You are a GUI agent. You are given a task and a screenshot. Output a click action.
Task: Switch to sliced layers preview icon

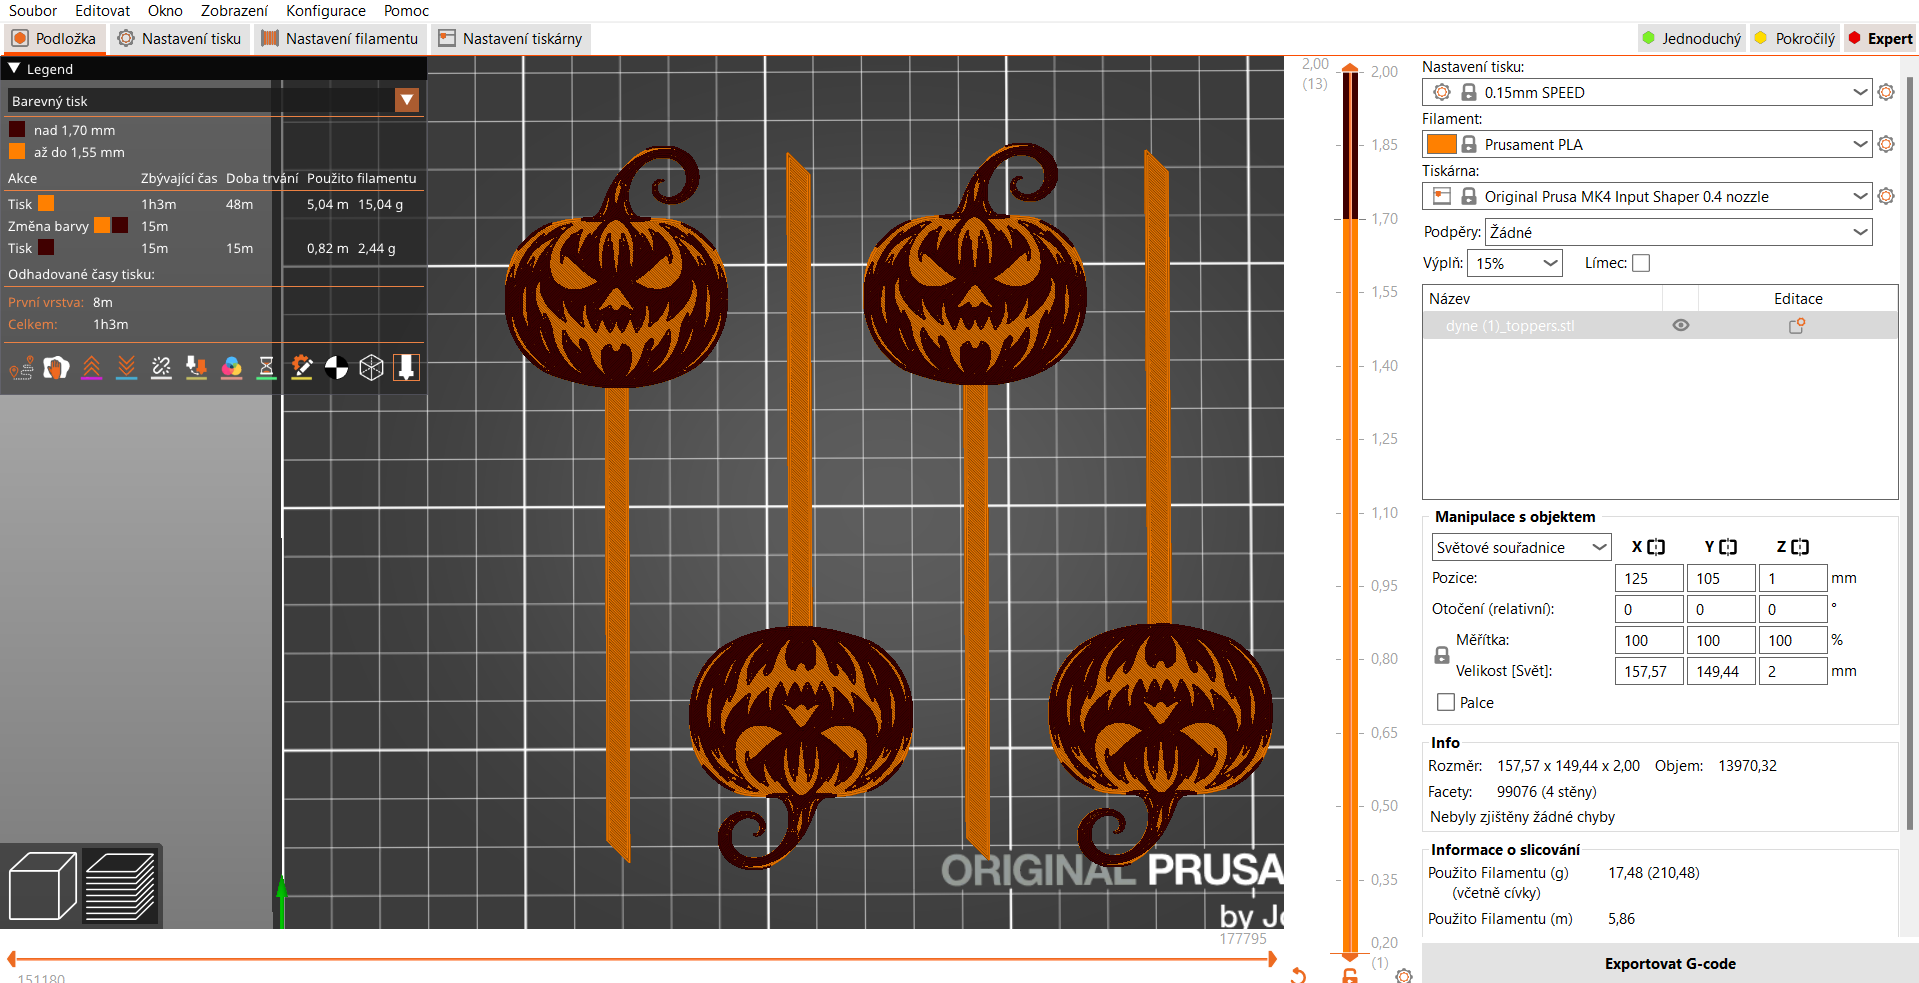coord(120,886)
